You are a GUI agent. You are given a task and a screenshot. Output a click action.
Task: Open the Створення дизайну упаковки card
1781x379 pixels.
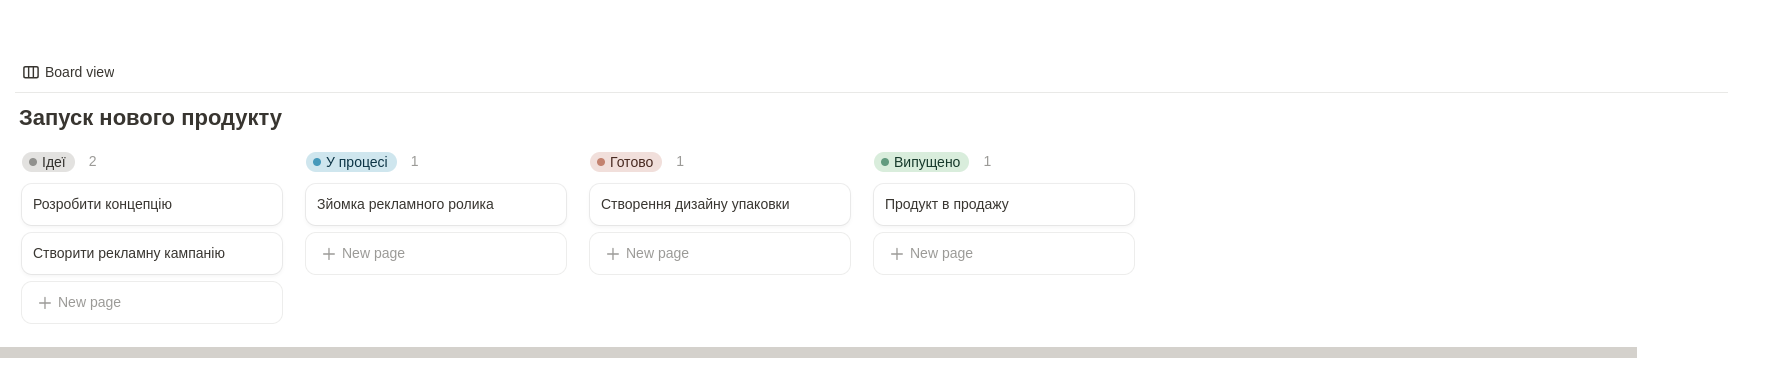click(x=720, y=204)
